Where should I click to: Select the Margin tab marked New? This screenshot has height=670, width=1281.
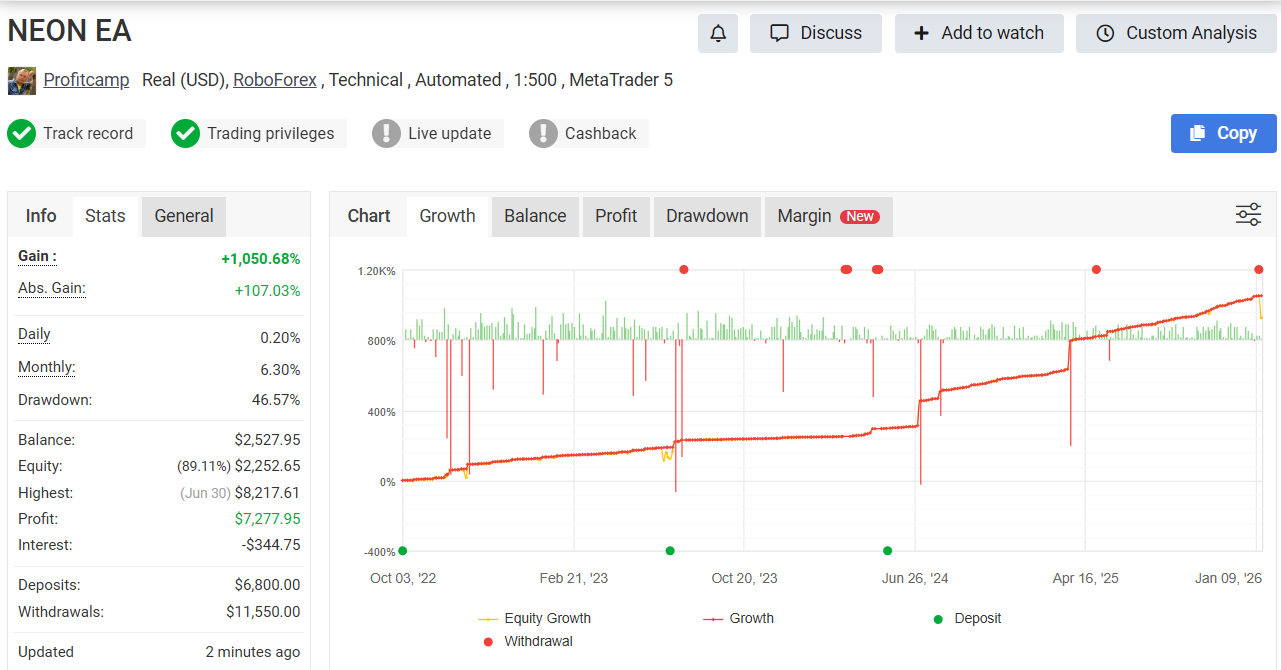tap(828, 216)
